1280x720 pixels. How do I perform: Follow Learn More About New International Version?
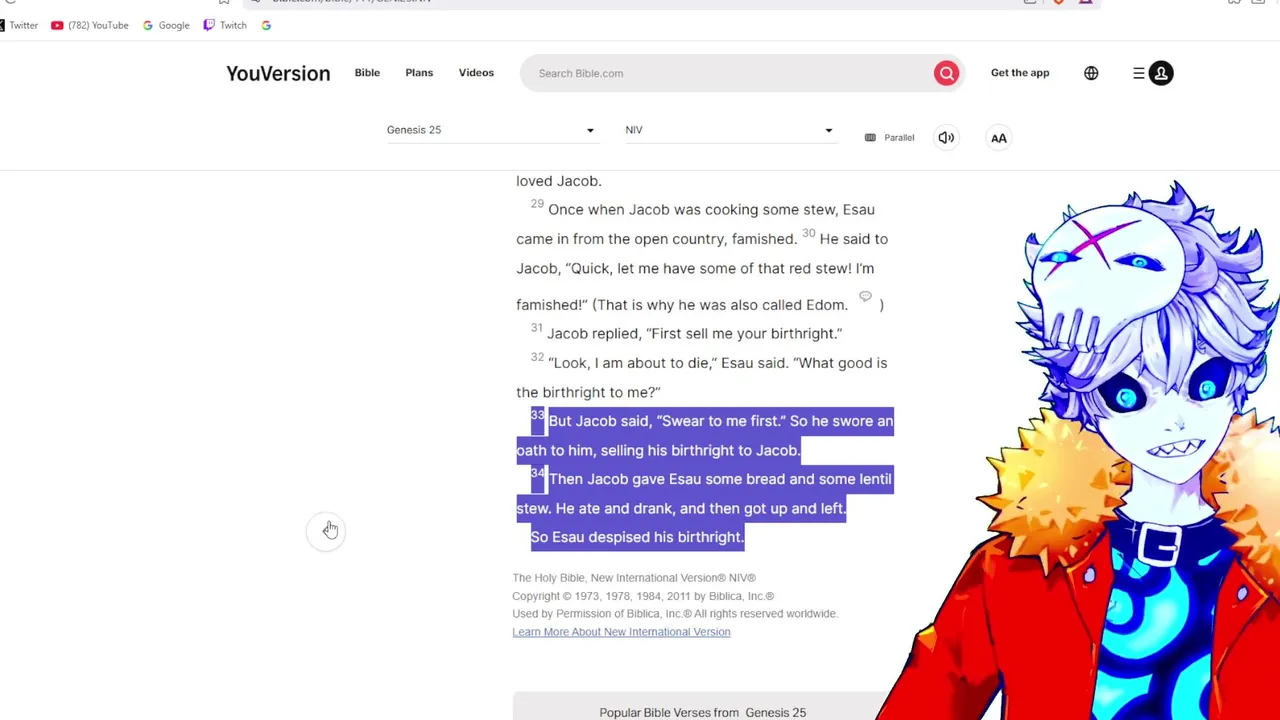(621, 632)
